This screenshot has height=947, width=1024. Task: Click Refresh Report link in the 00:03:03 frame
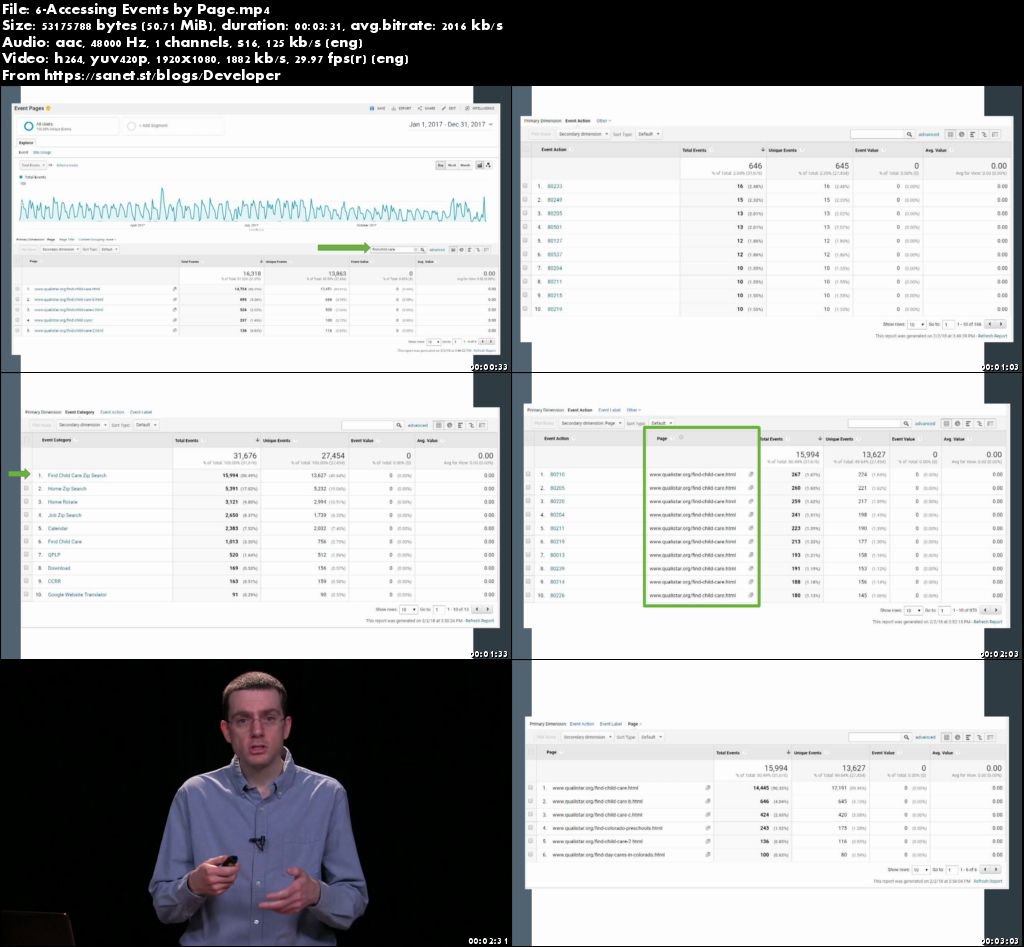(987, 882)
